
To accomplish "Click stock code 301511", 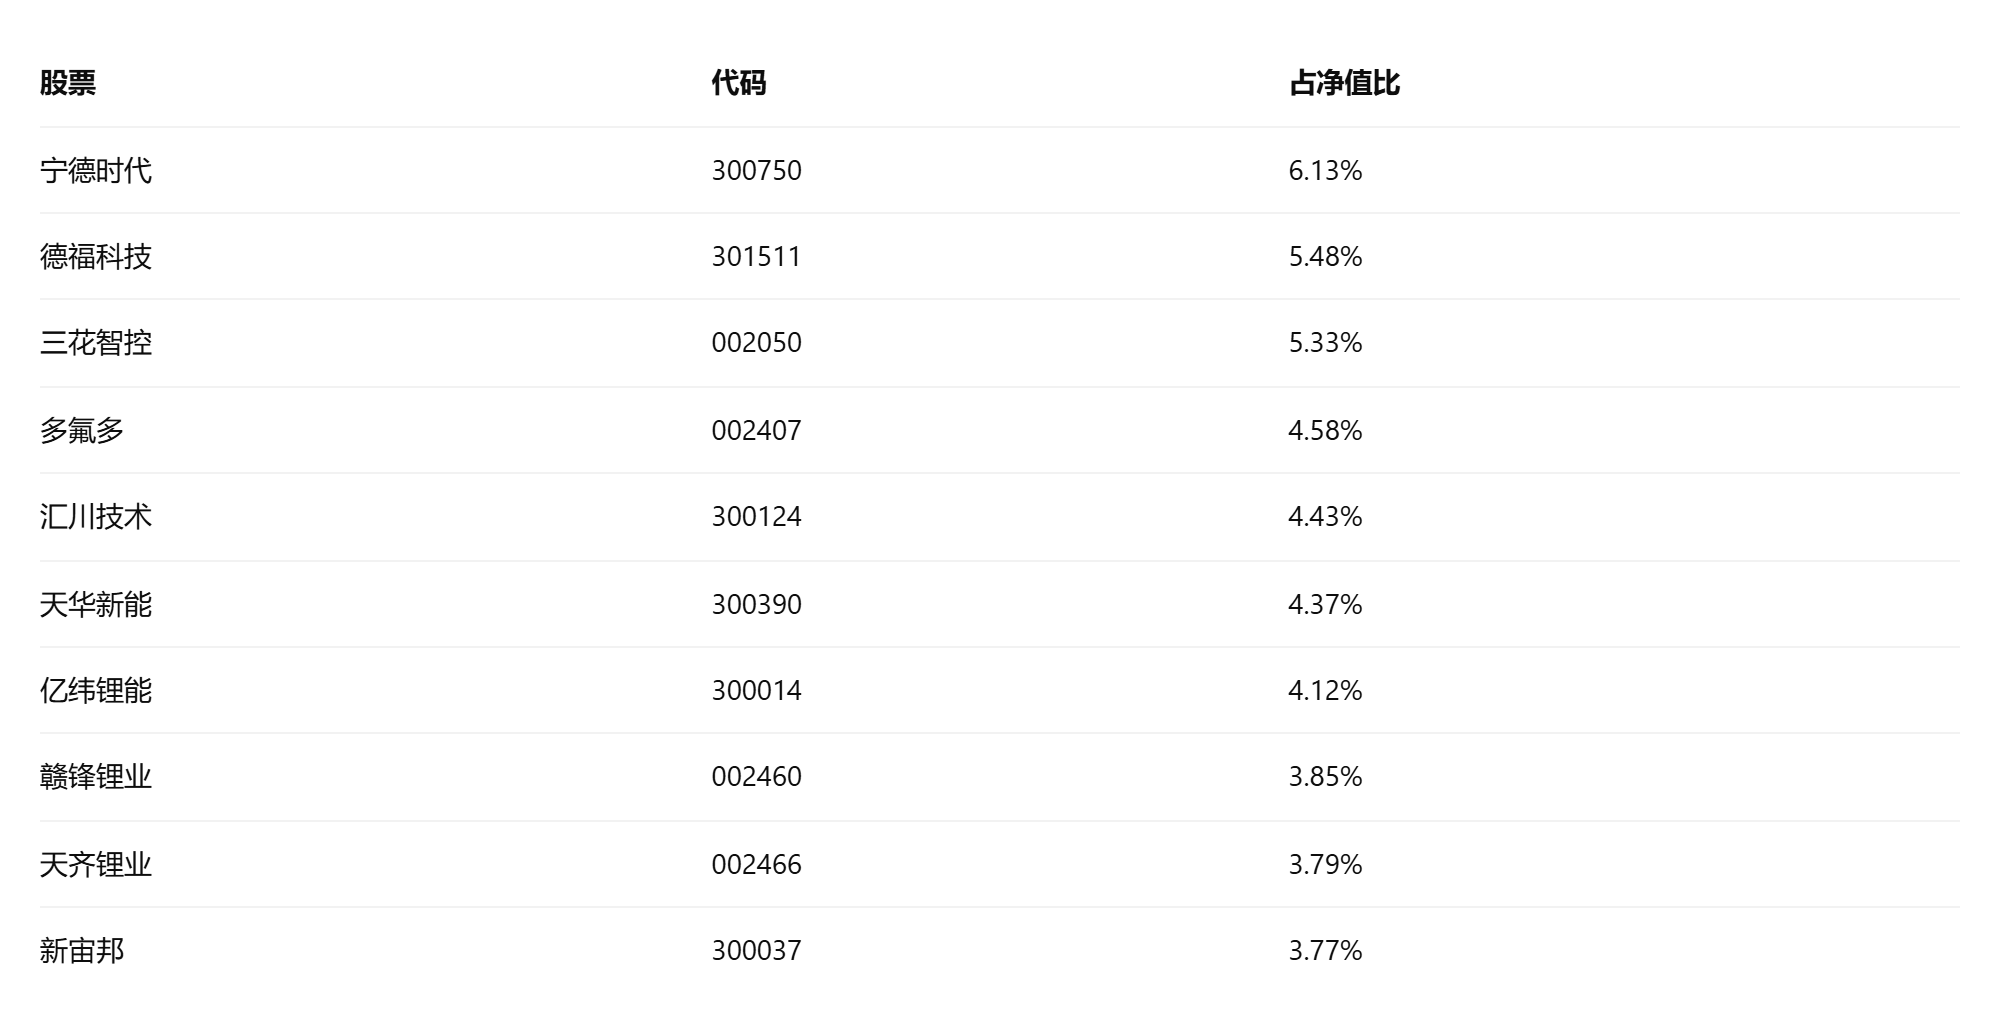I will click(x=757, y=257).
